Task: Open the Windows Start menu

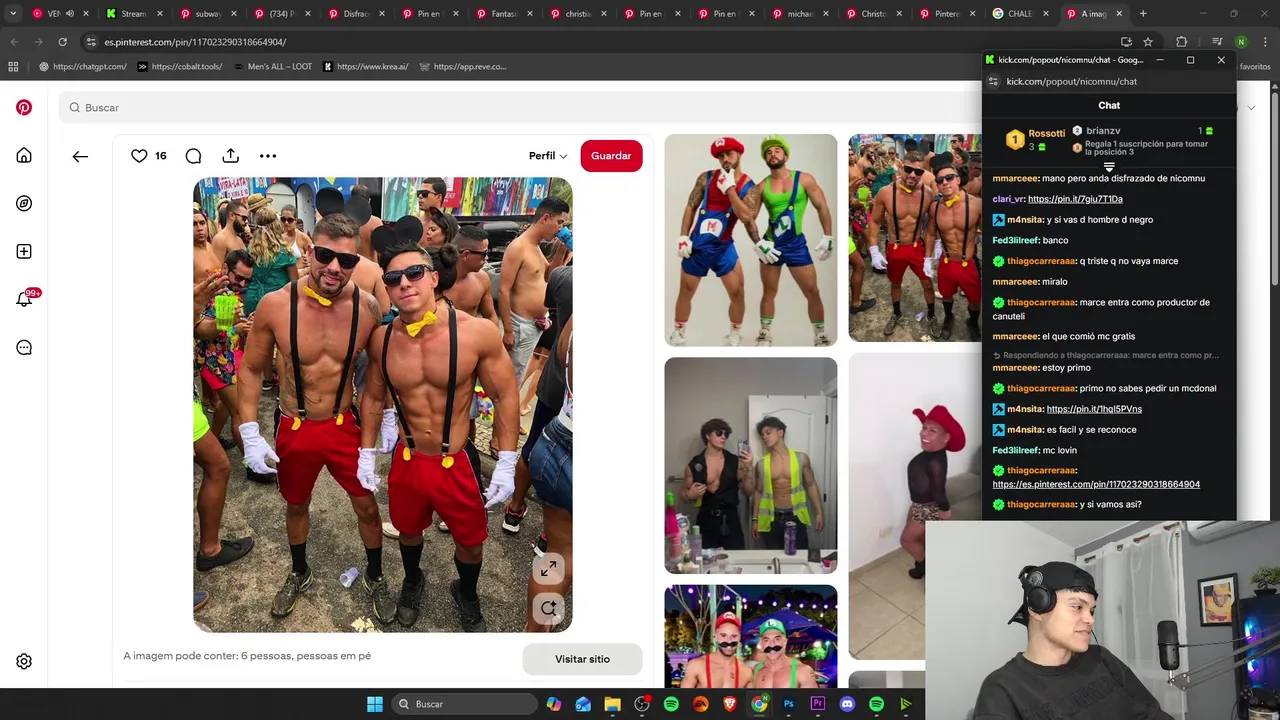Action: pos(375,704)
